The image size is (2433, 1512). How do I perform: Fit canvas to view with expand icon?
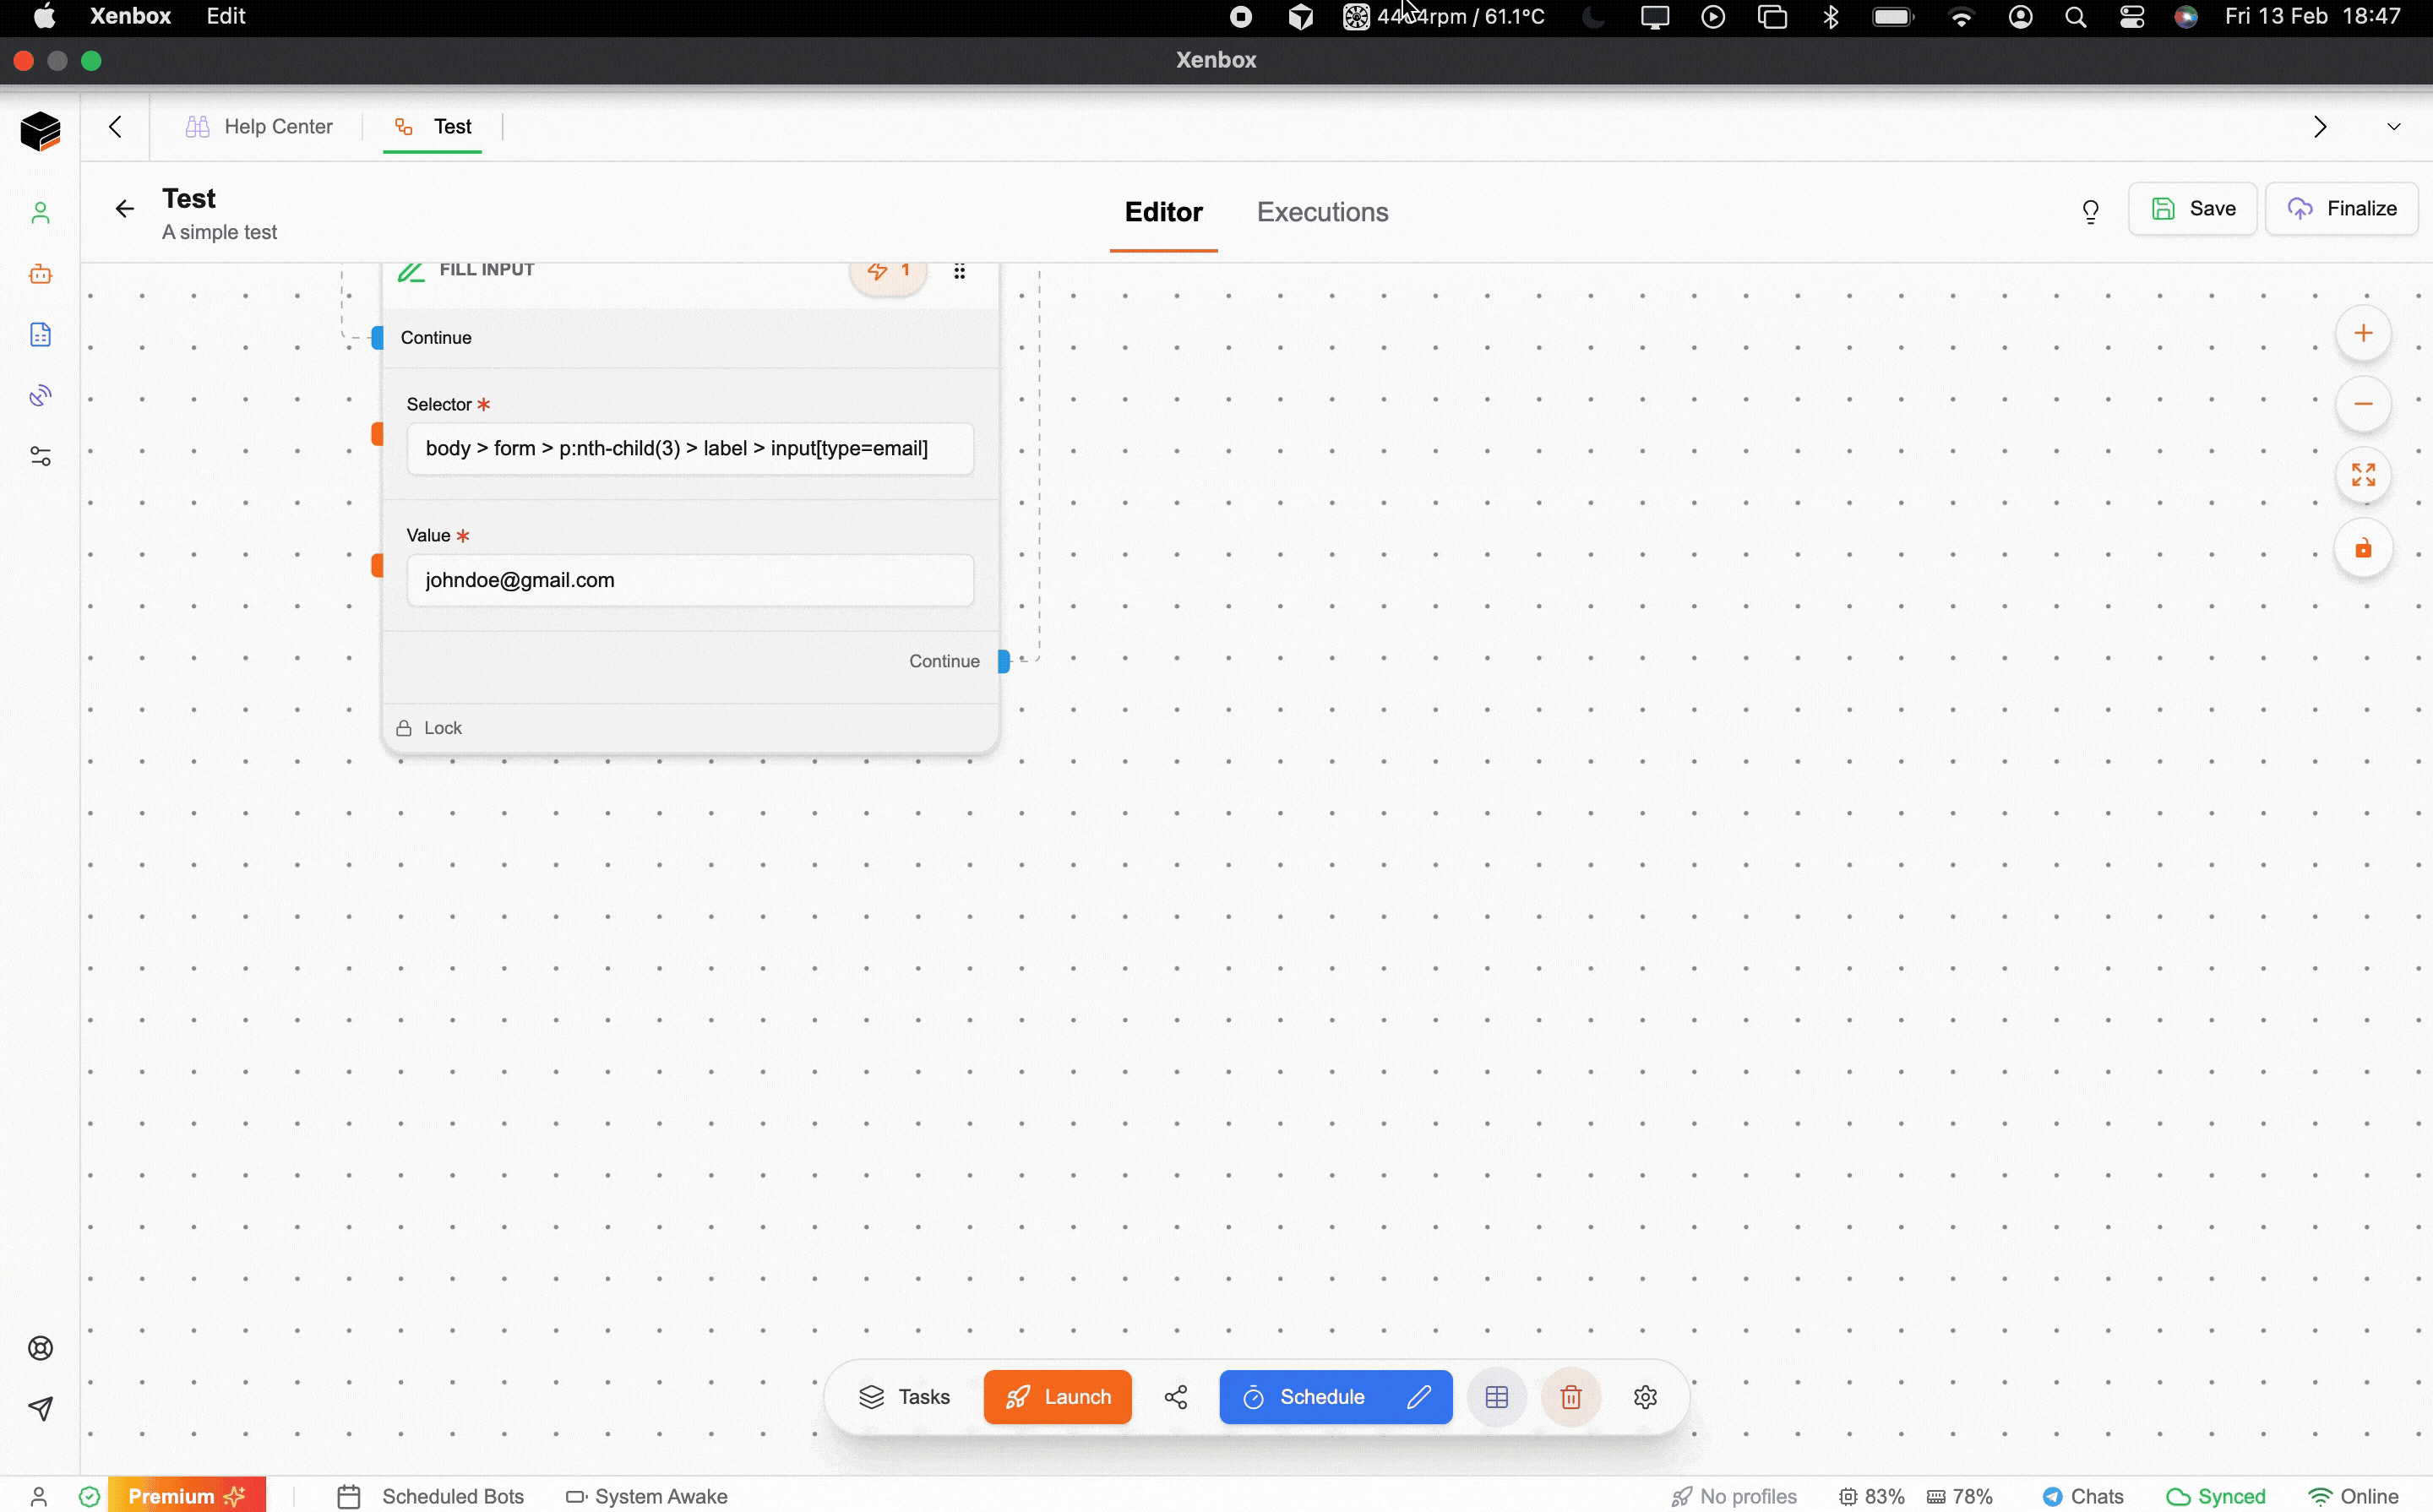click(2363, 475)
